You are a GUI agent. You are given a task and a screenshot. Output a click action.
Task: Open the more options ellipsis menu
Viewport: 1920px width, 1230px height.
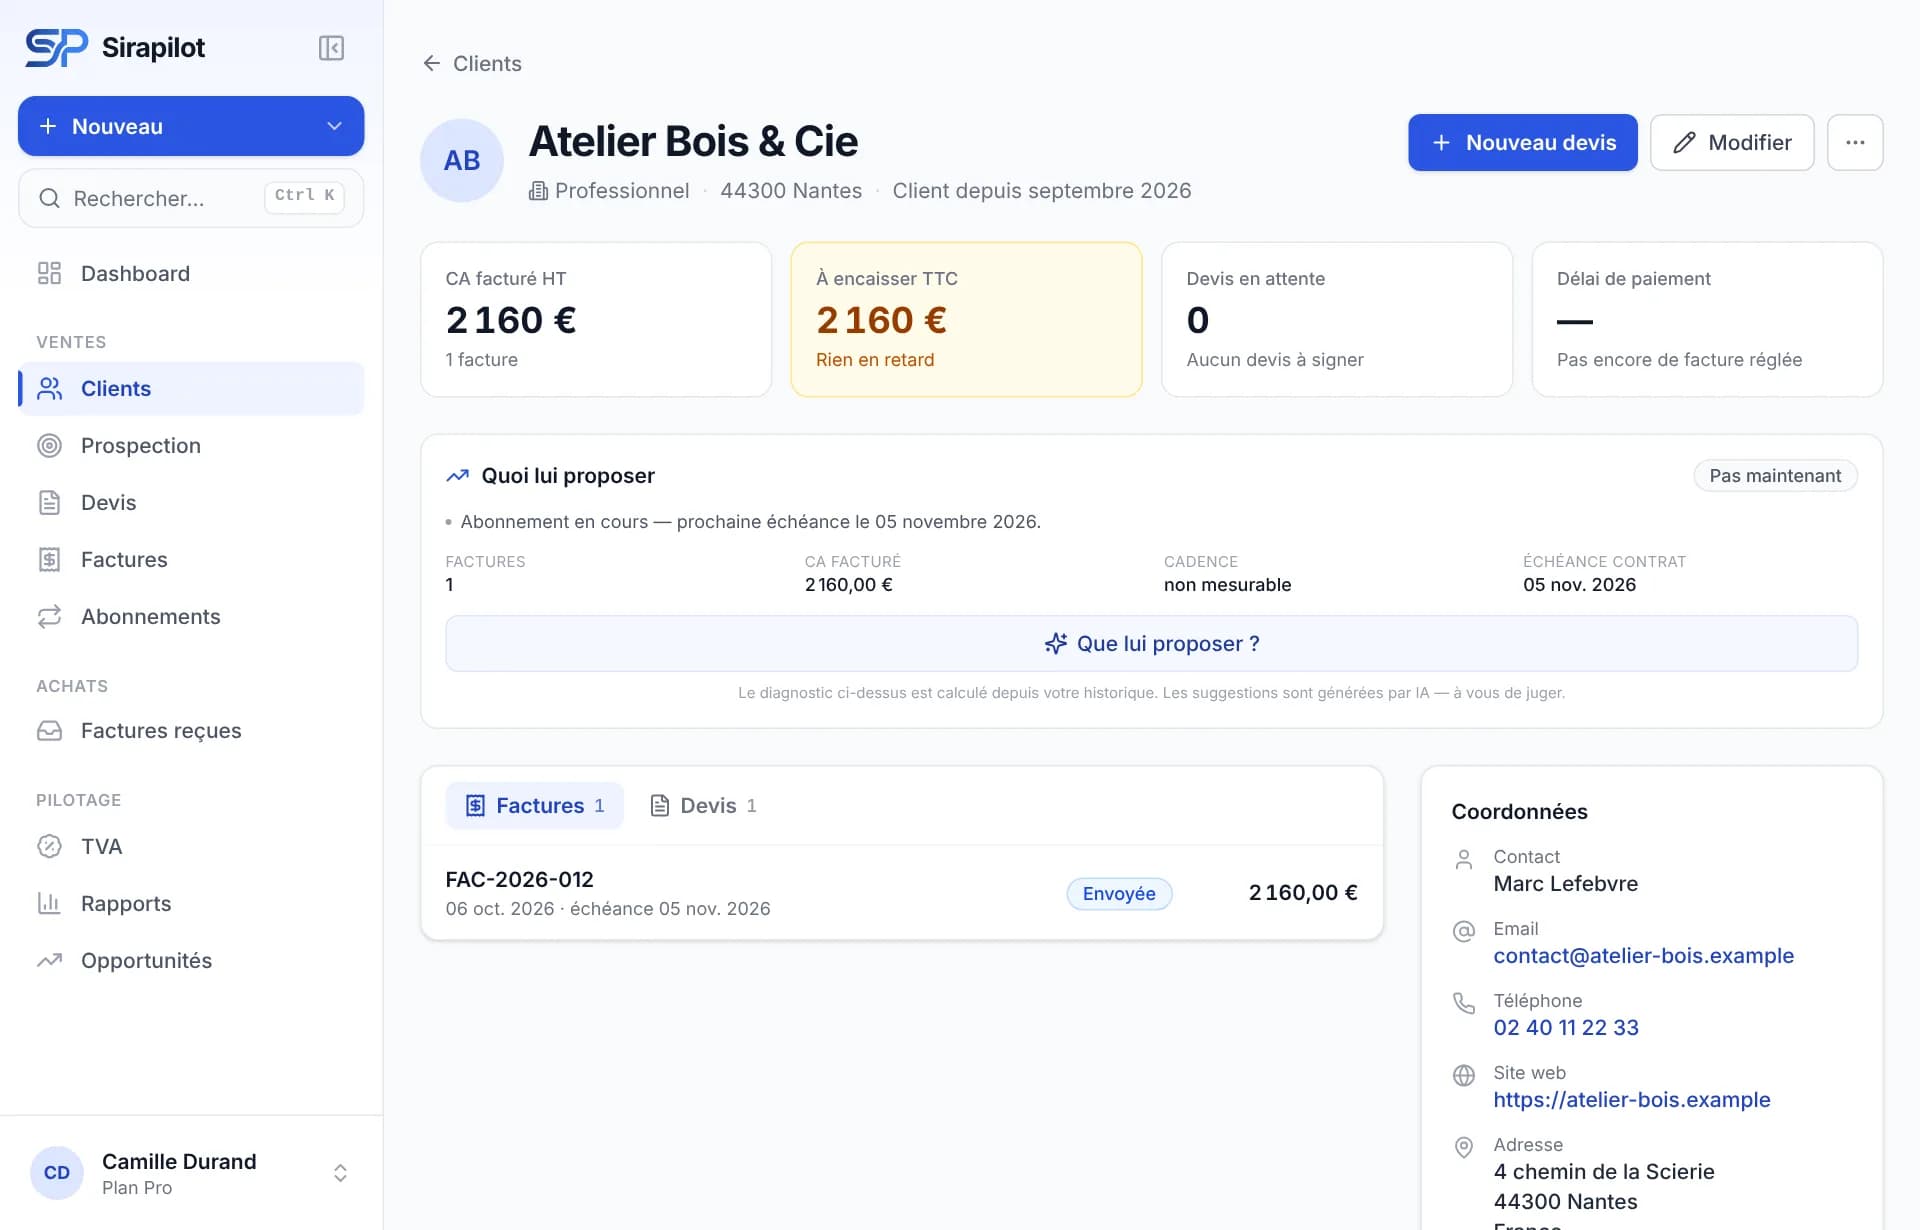coord(1855,142)
